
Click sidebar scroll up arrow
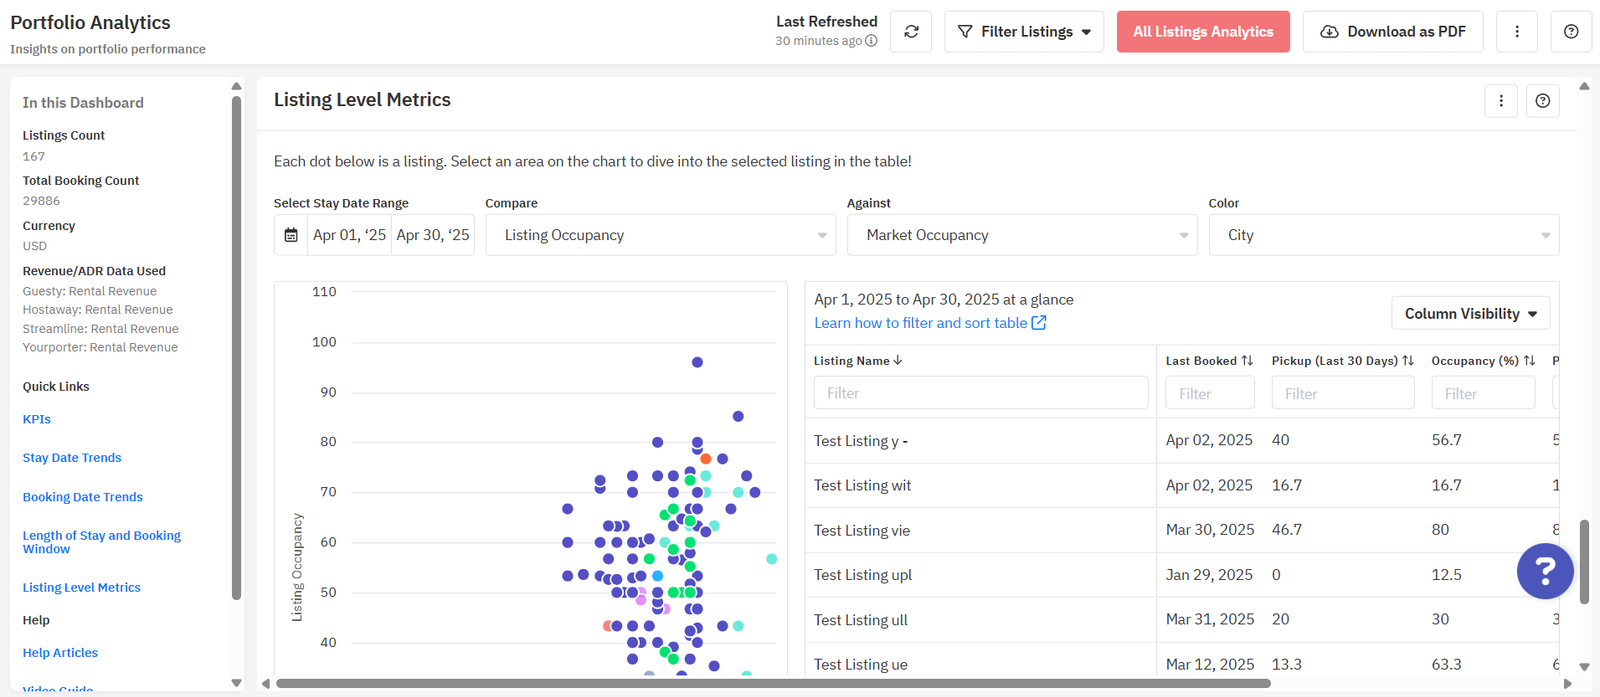(236, 86)
